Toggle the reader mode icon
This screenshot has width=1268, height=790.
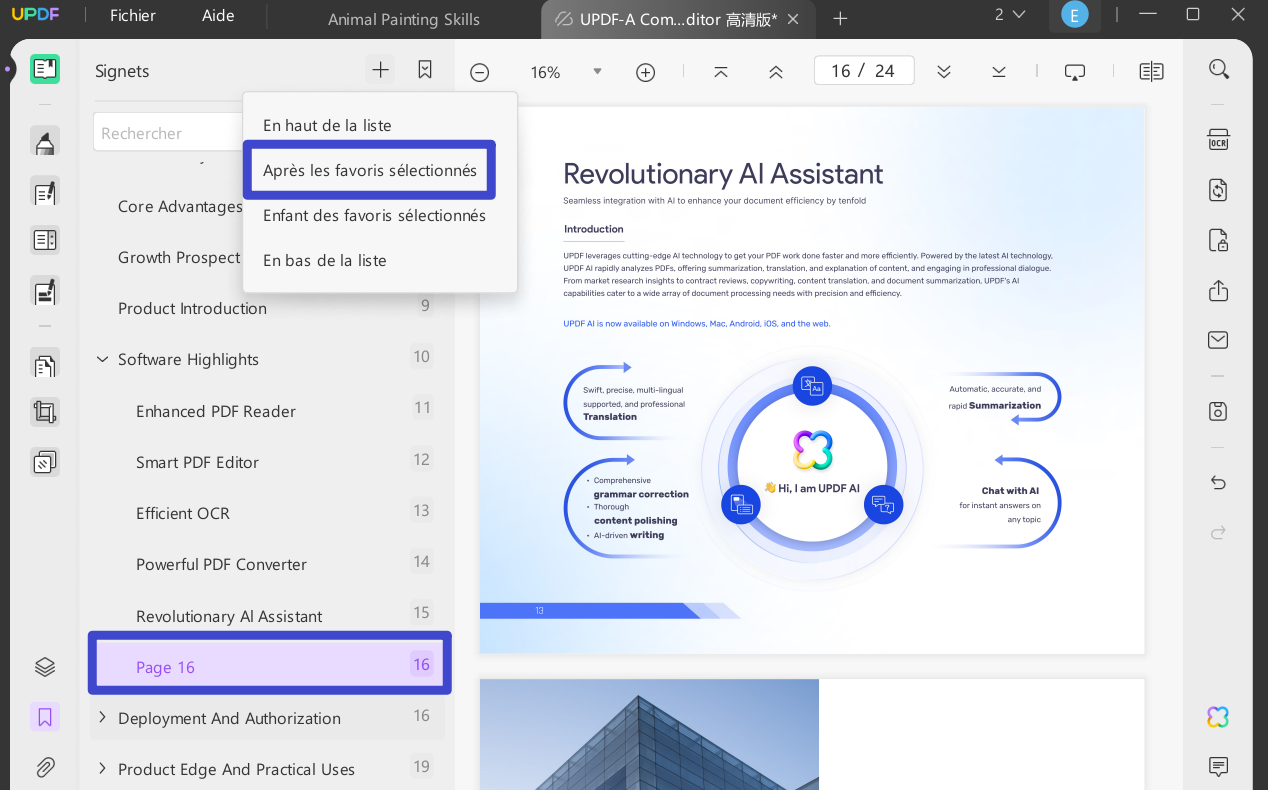pos(45,69)
